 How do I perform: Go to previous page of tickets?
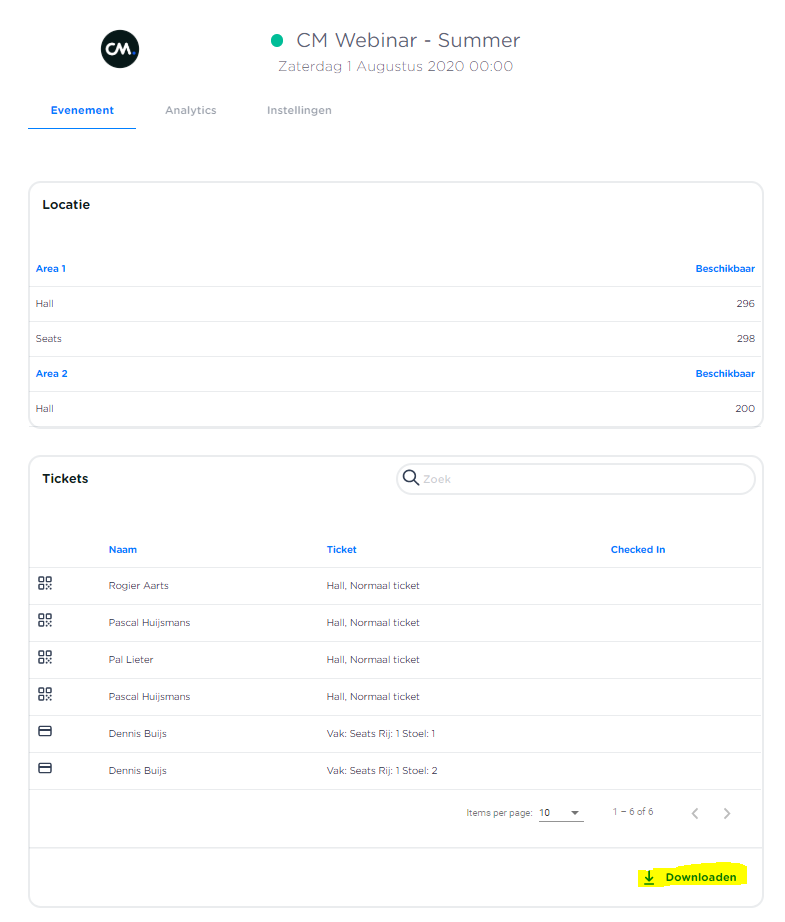(695, 813)
